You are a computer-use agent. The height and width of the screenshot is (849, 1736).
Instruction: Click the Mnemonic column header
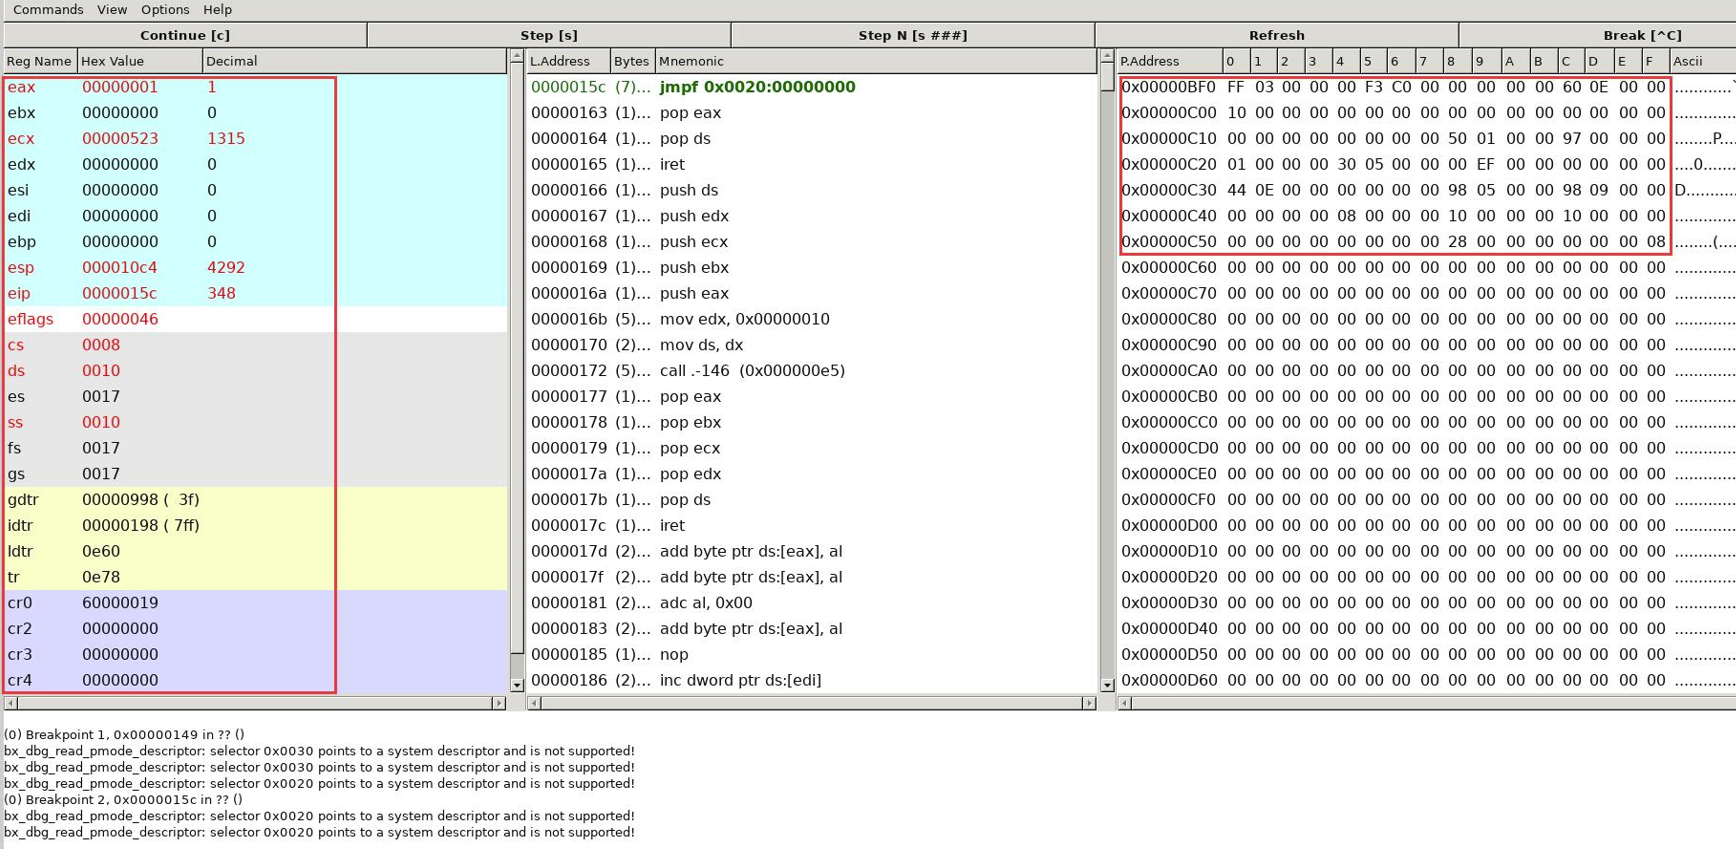pyautogui.click(x=875, y=61)
